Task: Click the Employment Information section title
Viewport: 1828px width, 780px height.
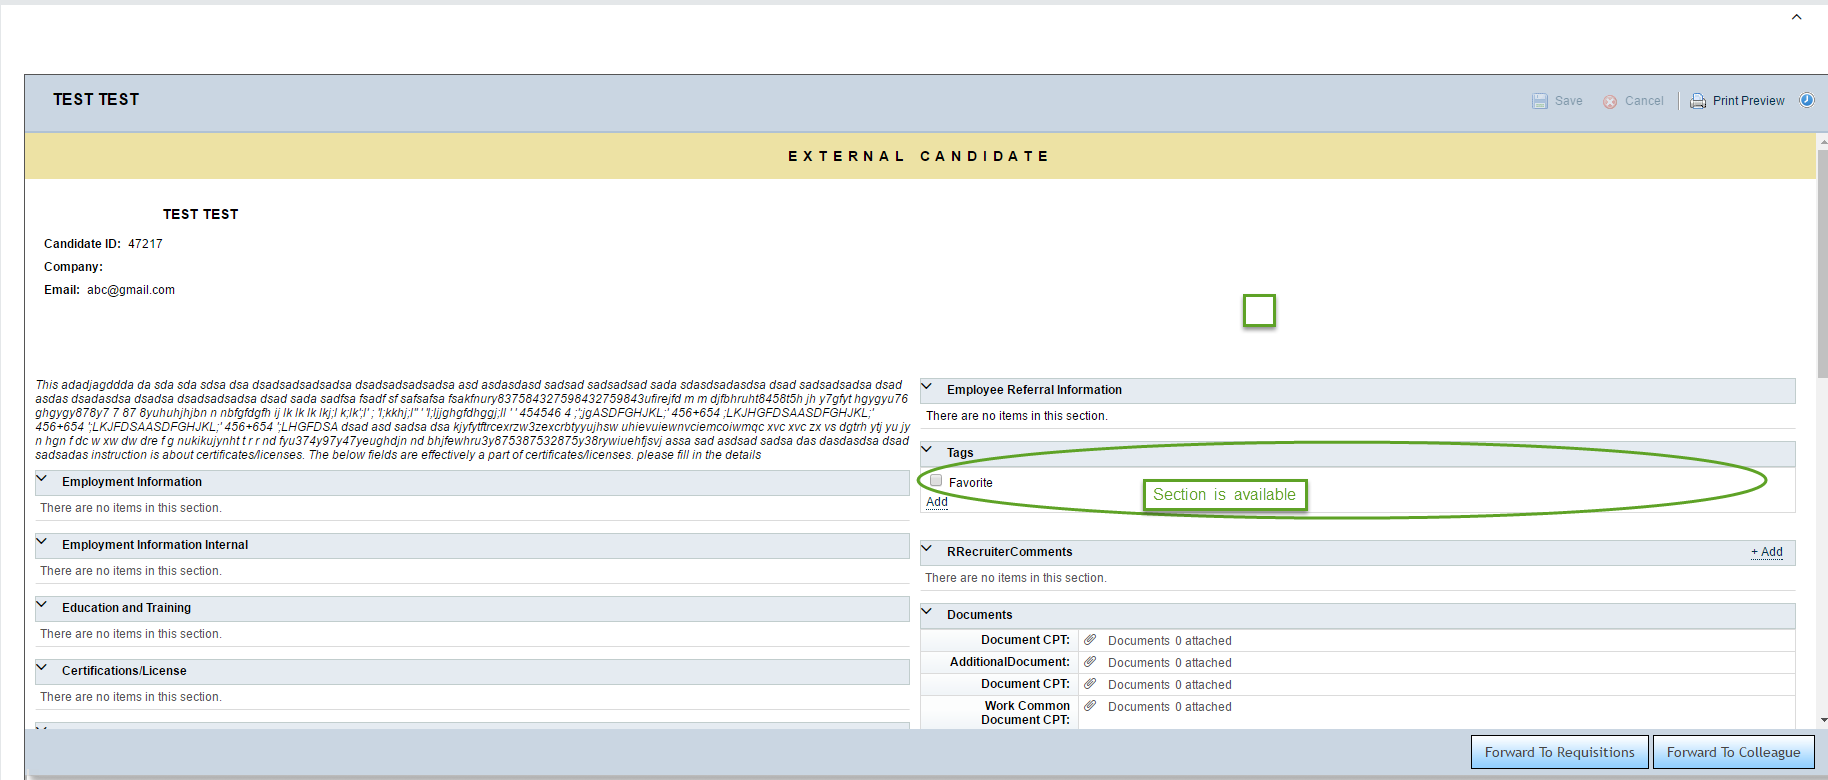Action: pyautogui.click(x=132, y=482)
